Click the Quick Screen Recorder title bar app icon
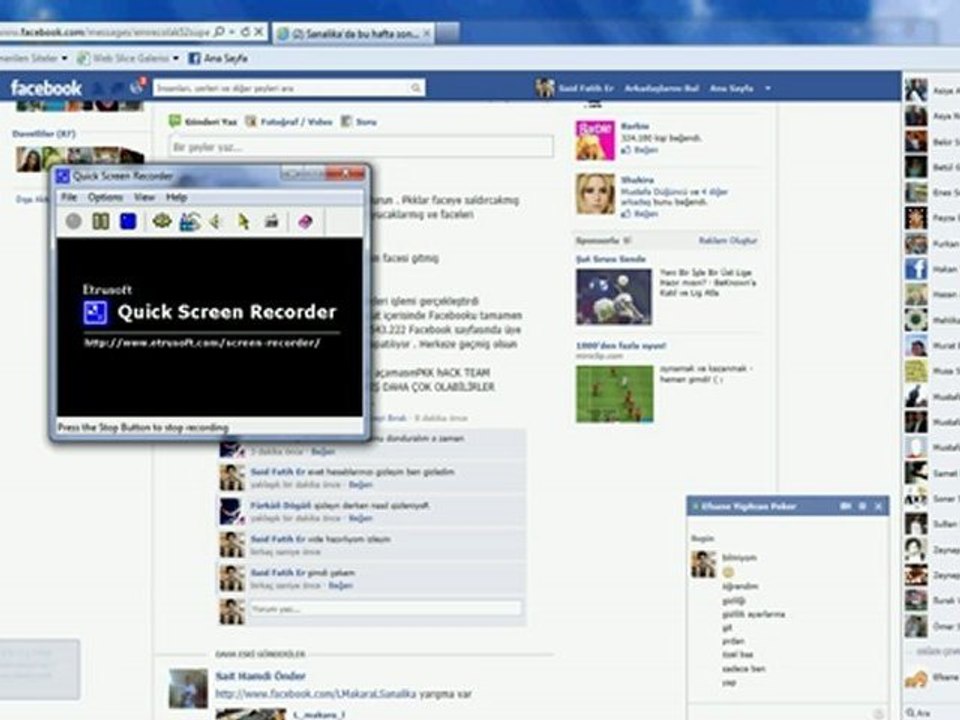The height and width of the screenshot is (720, 960). point(62,176)
